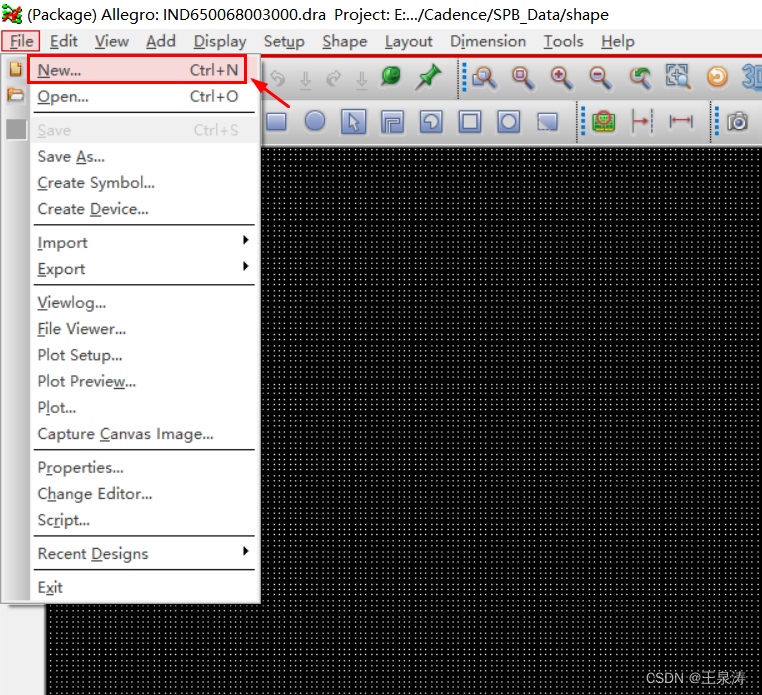Click Exit in the File menu

click(x=50, y=587)
